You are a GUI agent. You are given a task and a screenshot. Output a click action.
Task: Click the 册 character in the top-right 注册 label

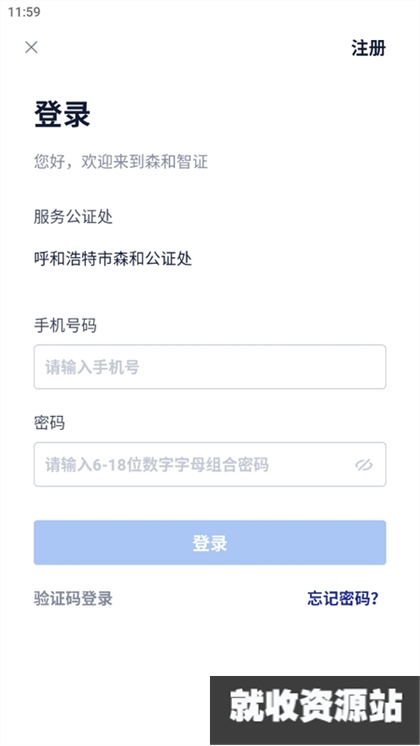tap(378, 48)
